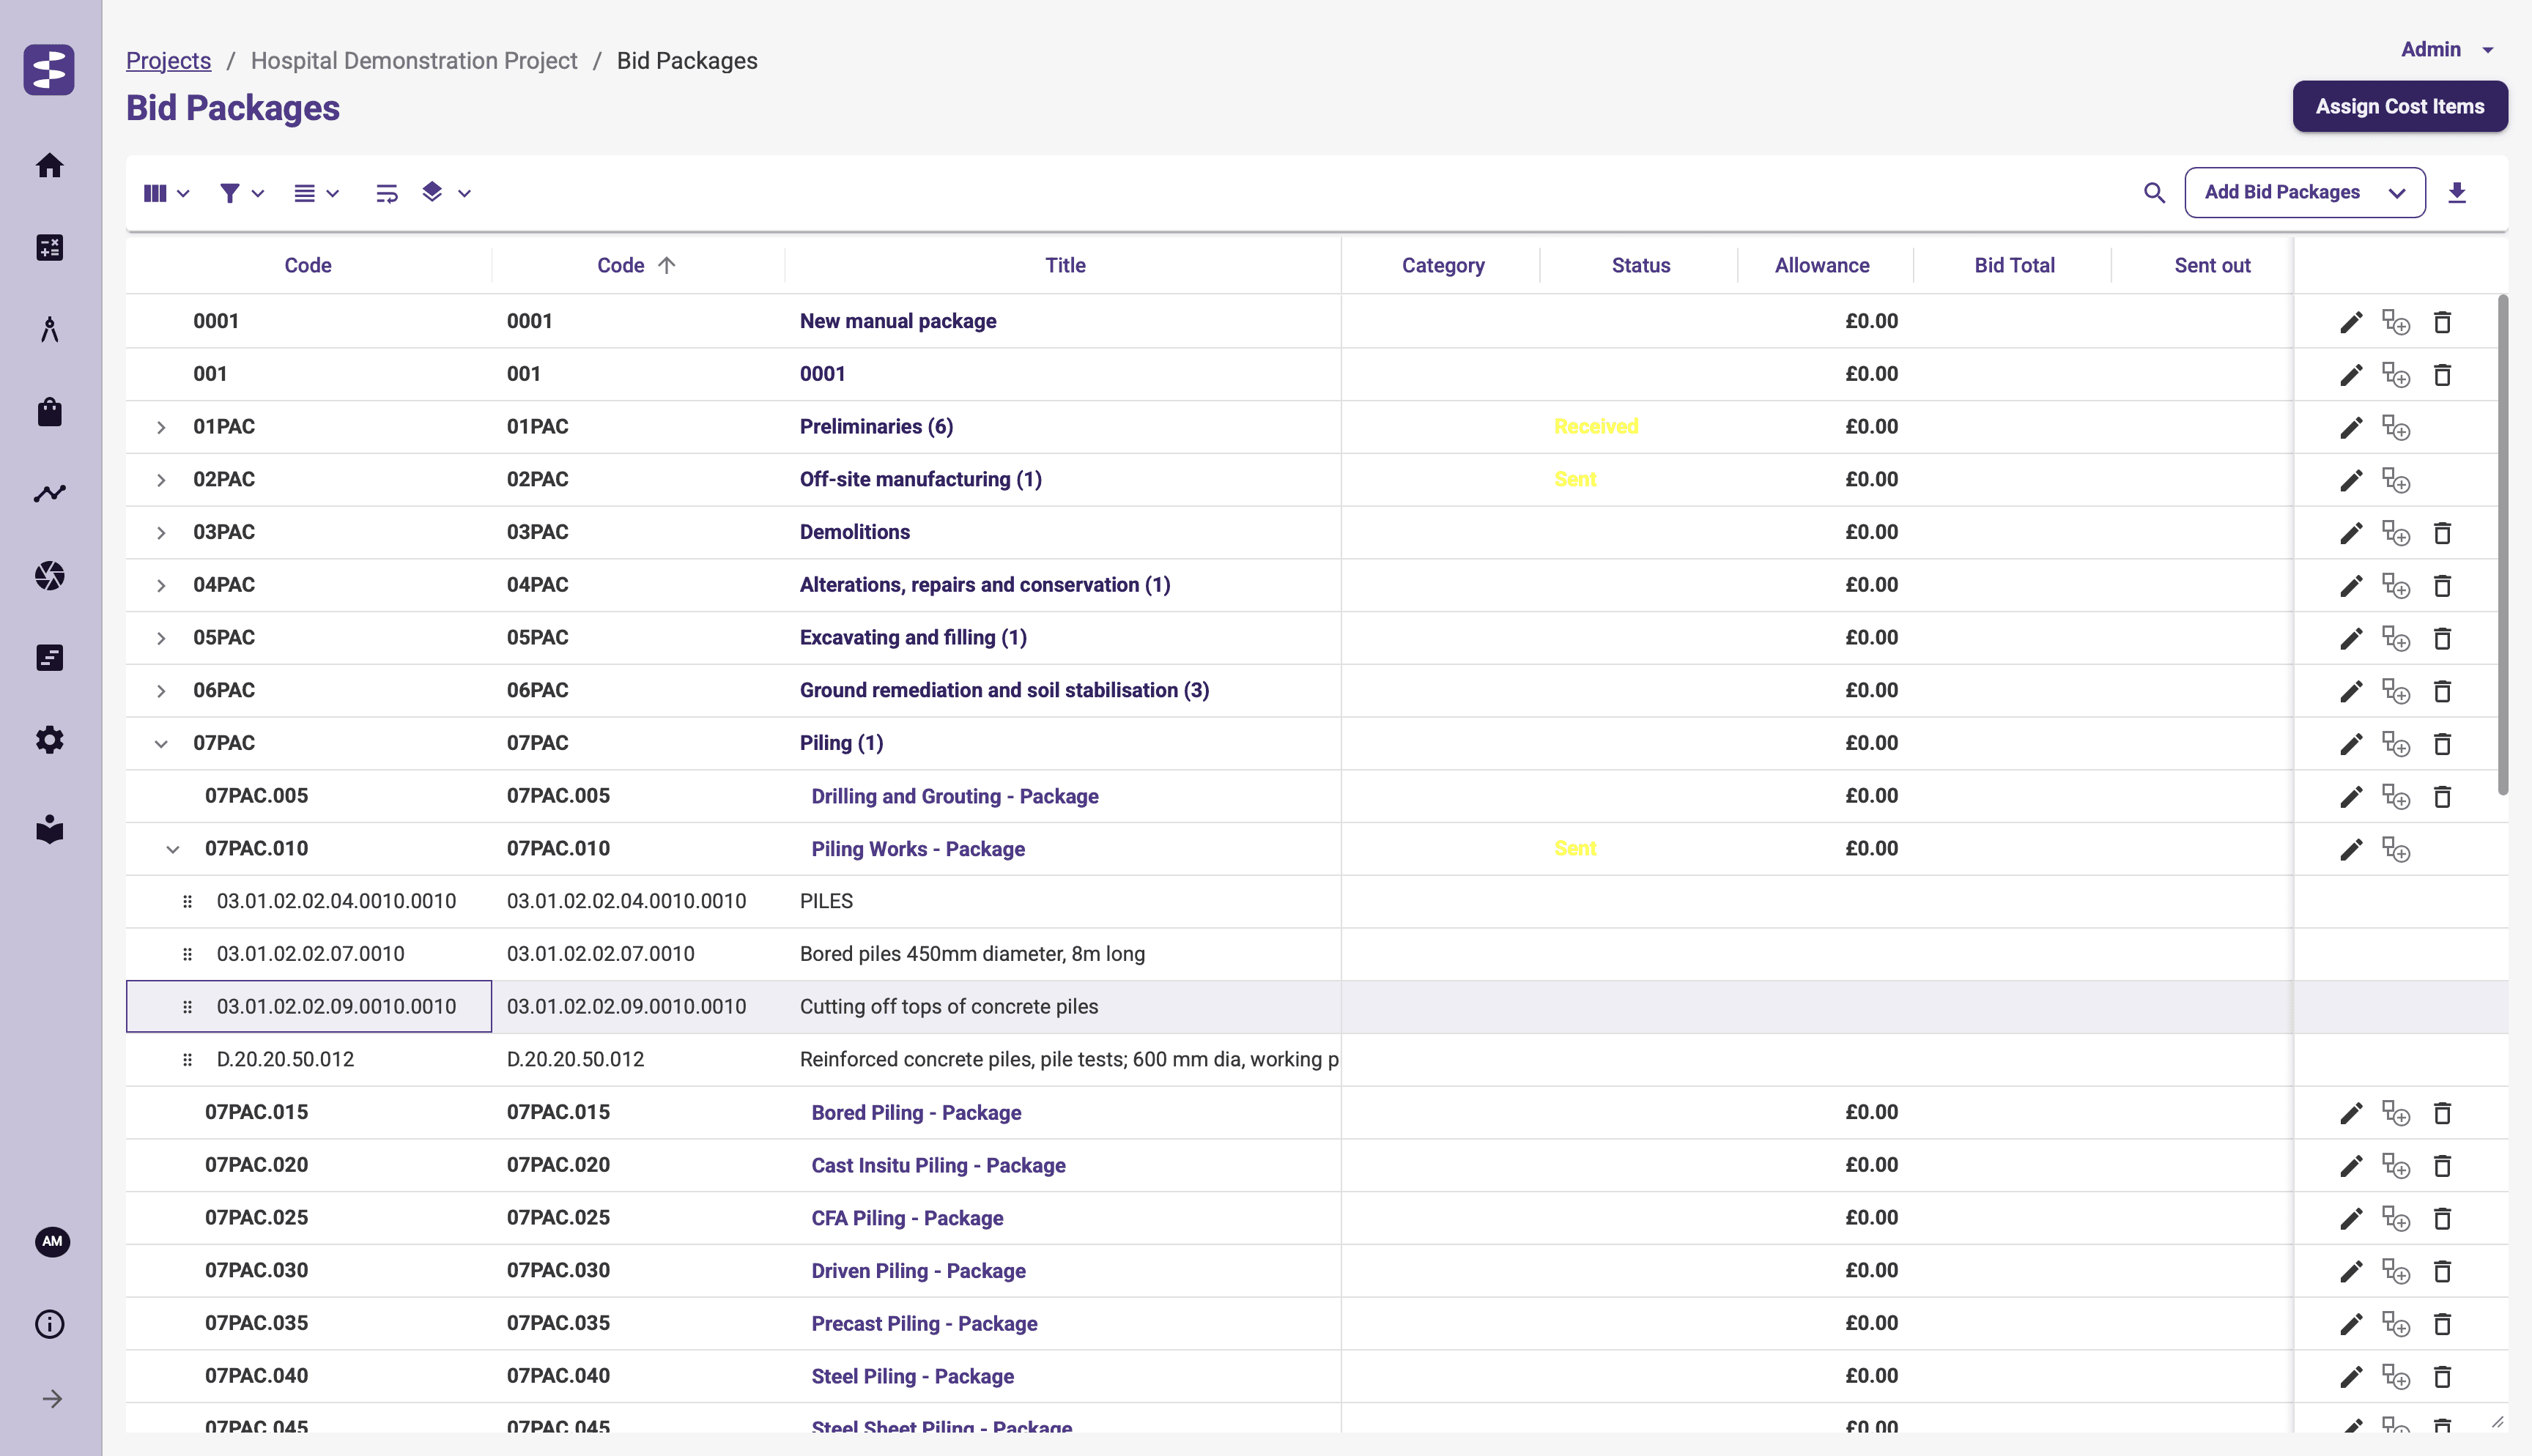Toggle the text wrap toolbar icon

click(386, 193)
